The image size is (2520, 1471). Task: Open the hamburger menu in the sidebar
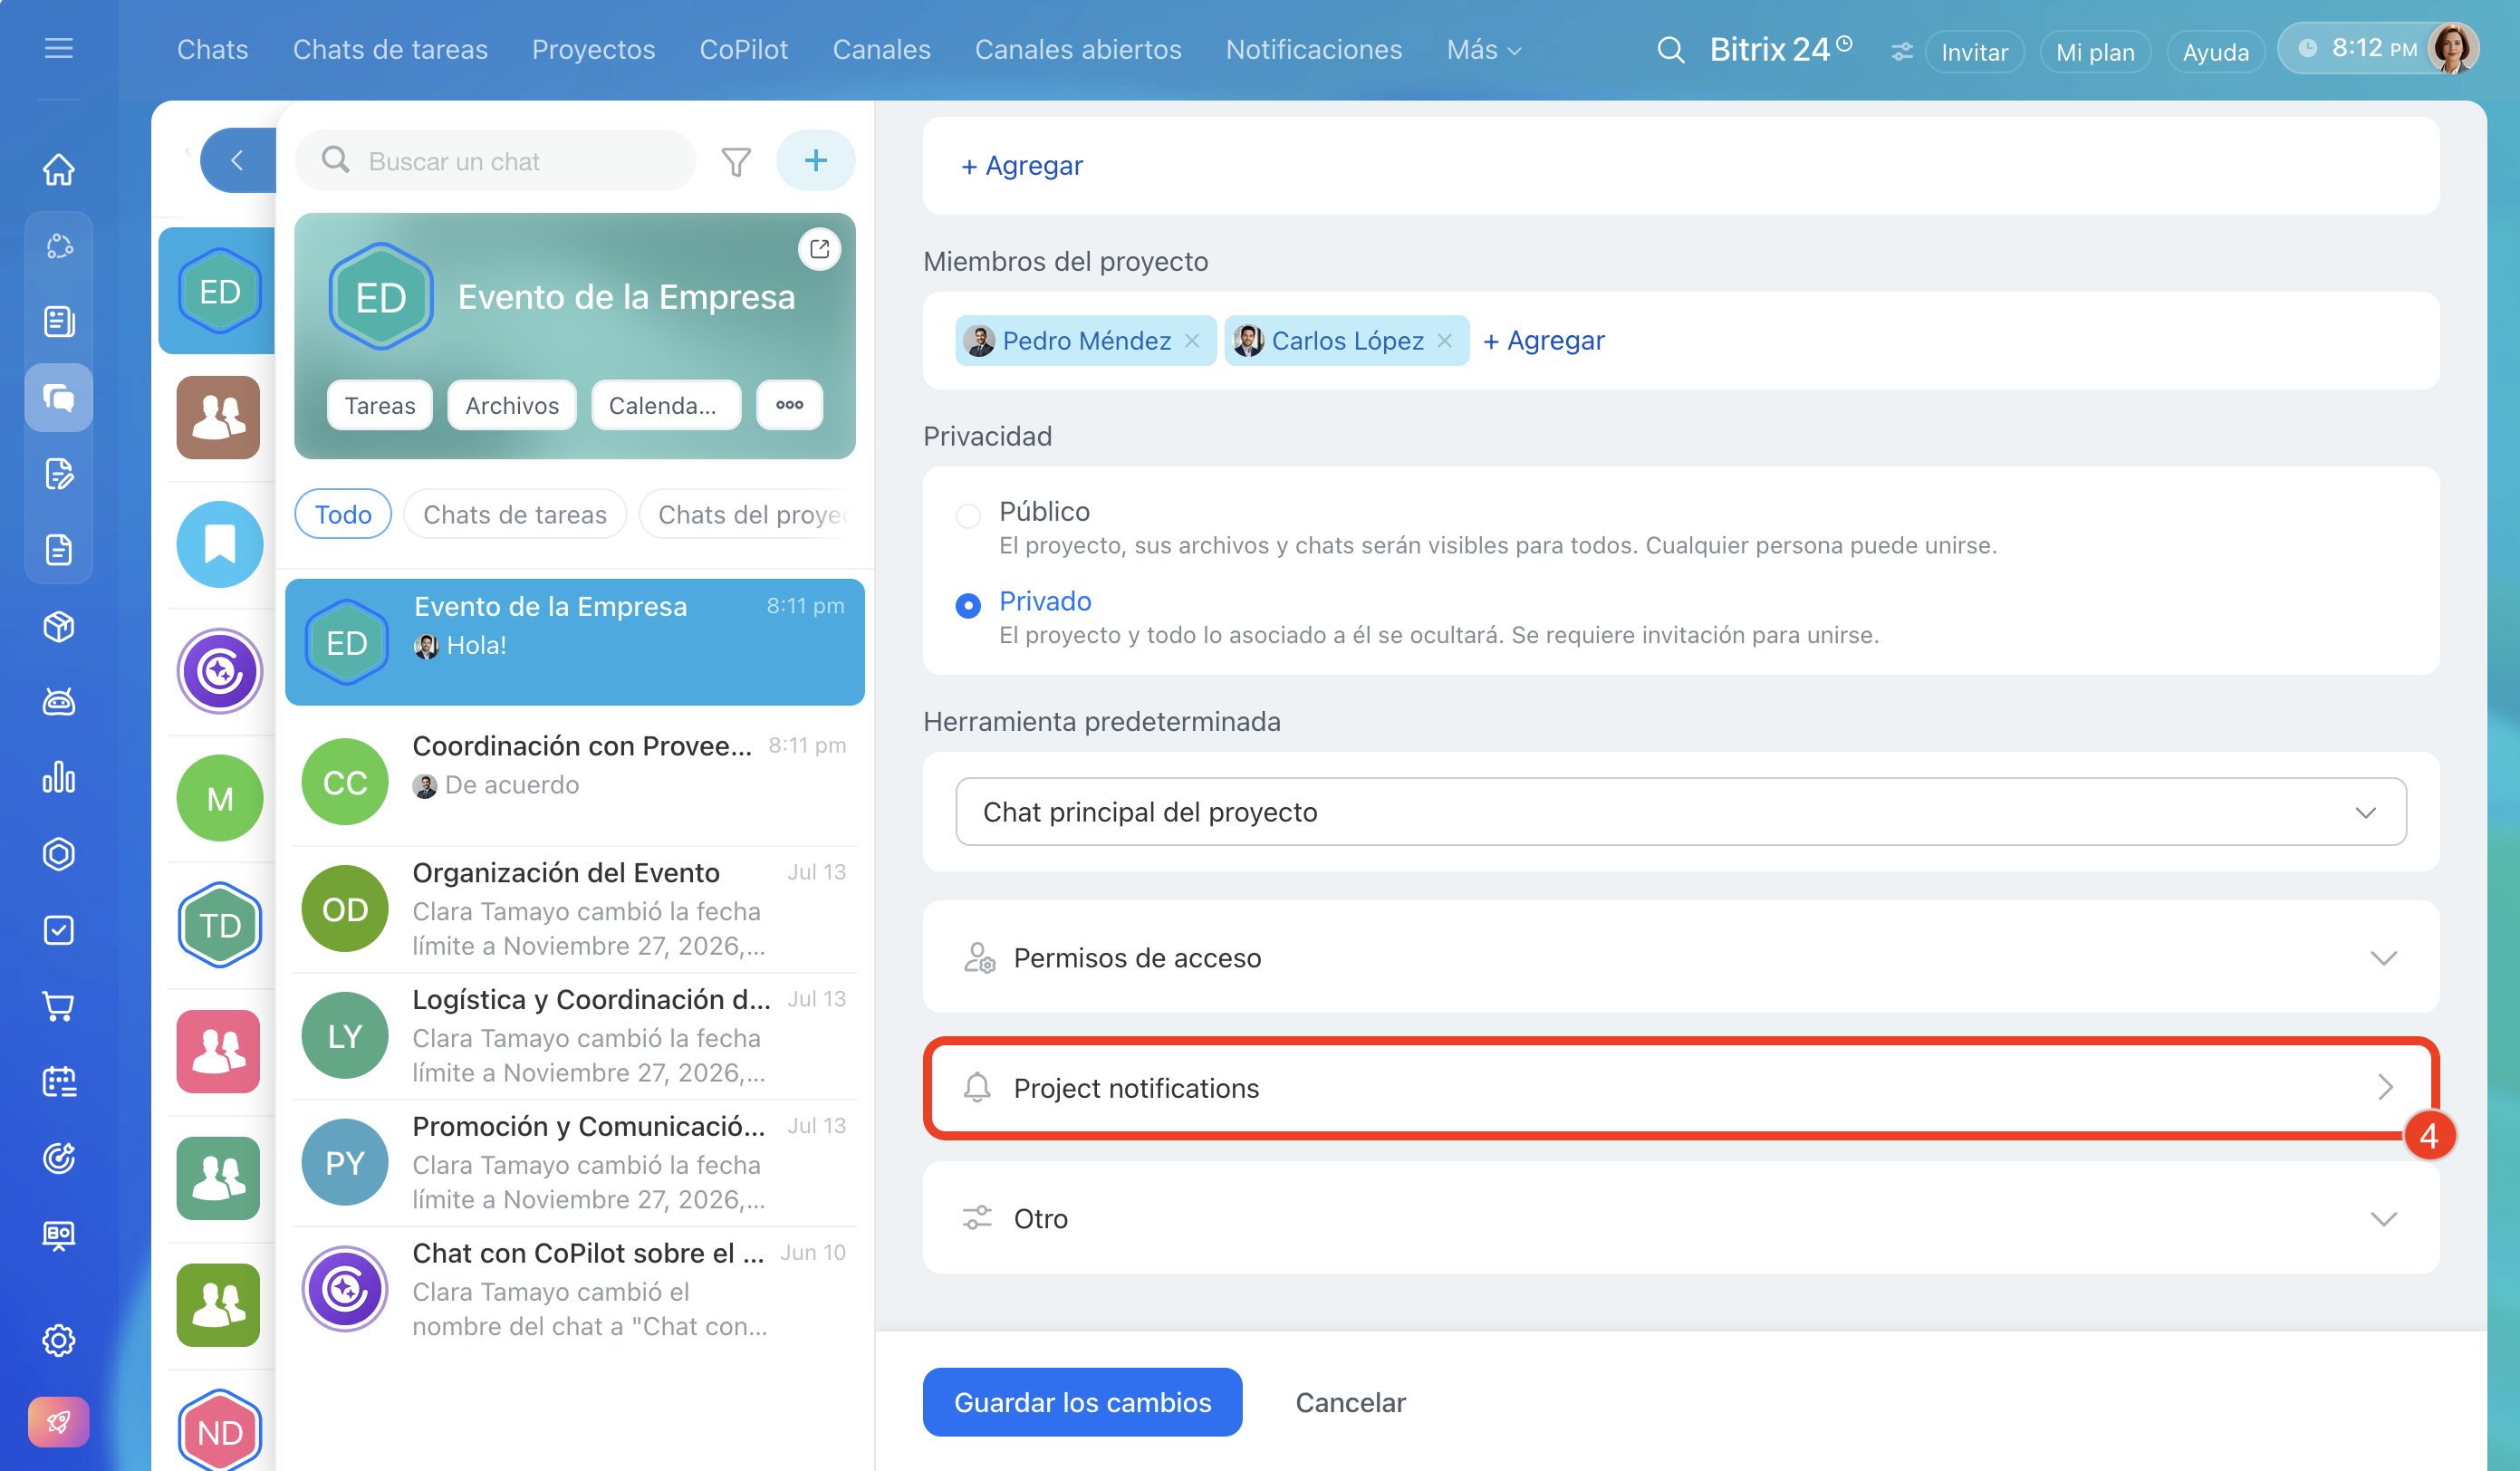tap(59, 48)
